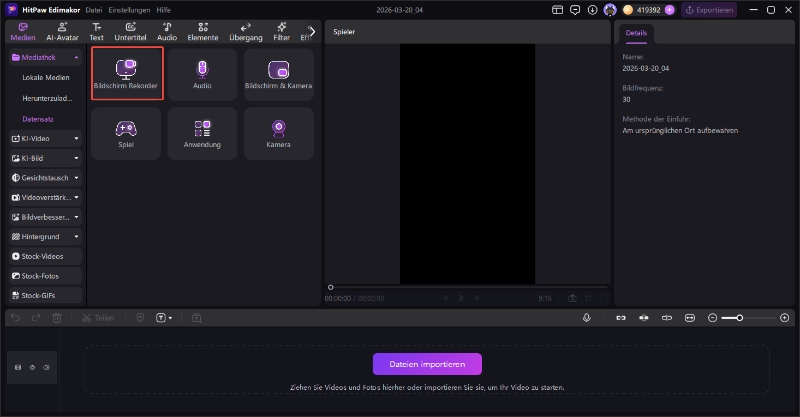Screen dimensions: 800x417
Task: Click the microphone voiceover icon in timeline toolbar
Action: click(587, 317)
